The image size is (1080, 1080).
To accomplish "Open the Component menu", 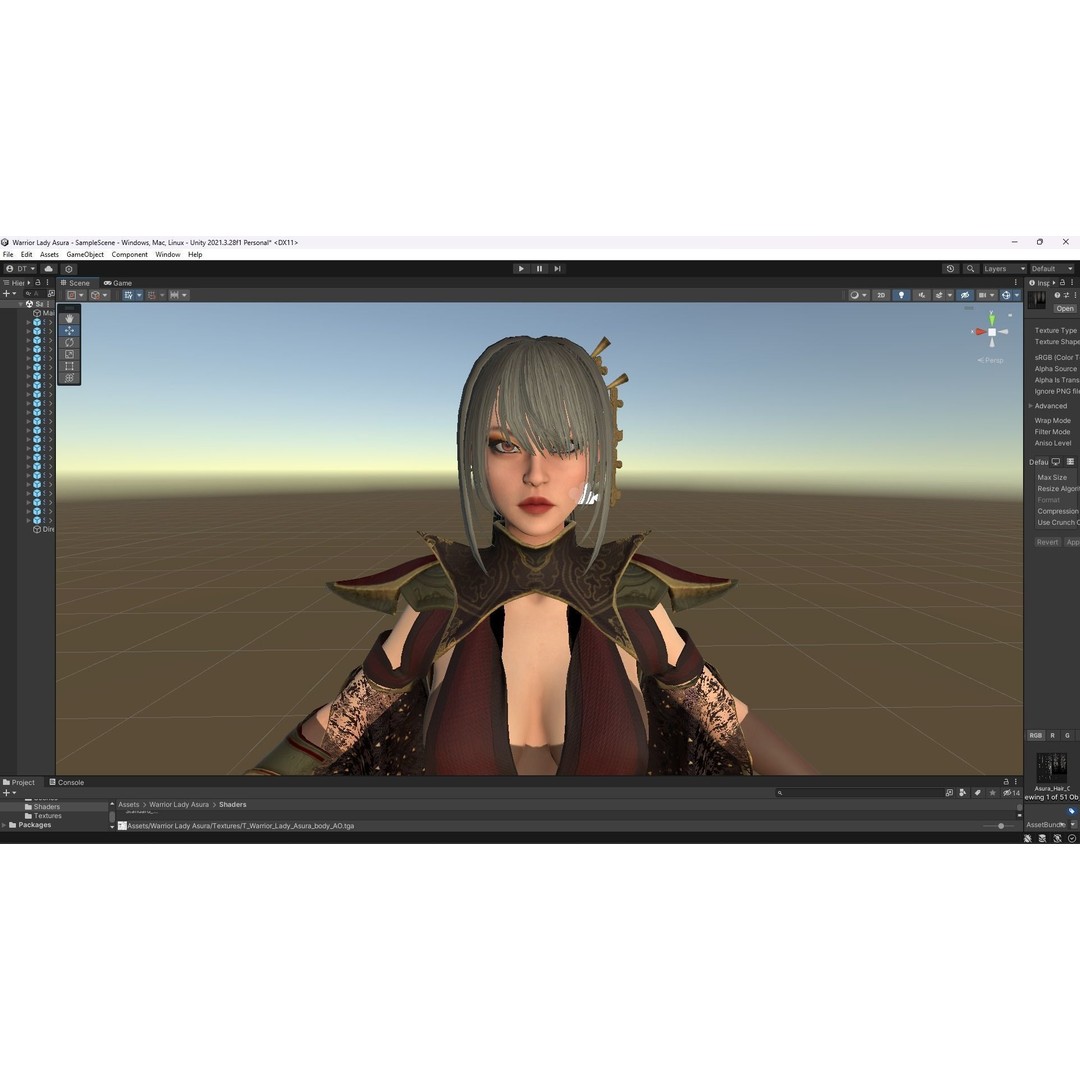I will click(129, 254).
